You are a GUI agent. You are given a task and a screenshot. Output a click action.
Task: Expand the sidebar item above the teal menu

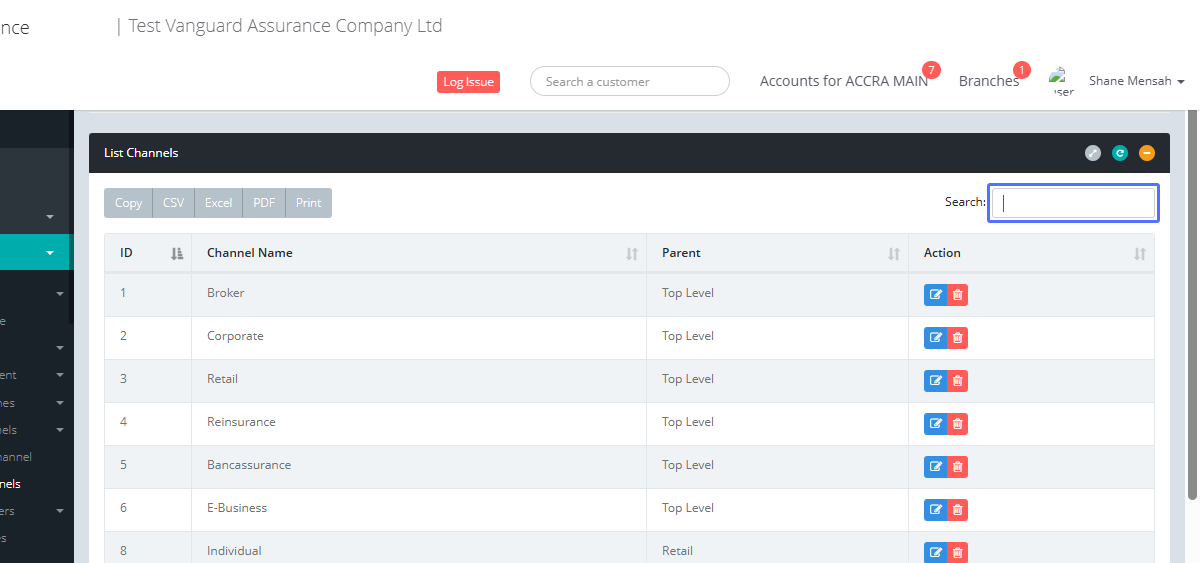click(49, 216)
